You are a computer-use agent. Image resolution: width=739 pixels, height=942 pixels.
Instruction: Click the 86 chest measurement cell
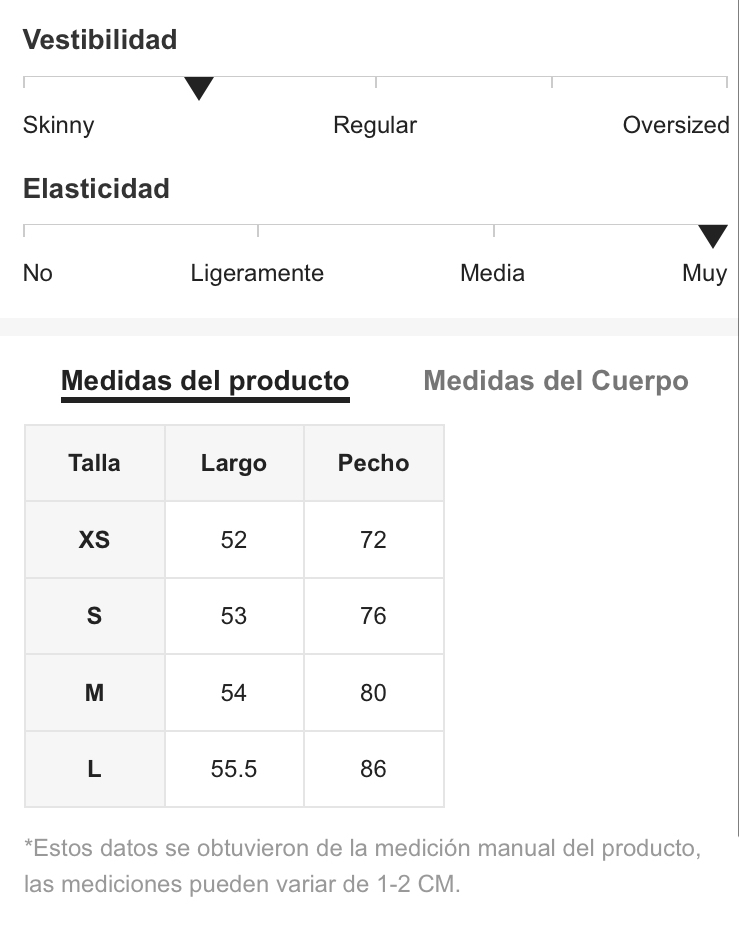coord(374,769)
